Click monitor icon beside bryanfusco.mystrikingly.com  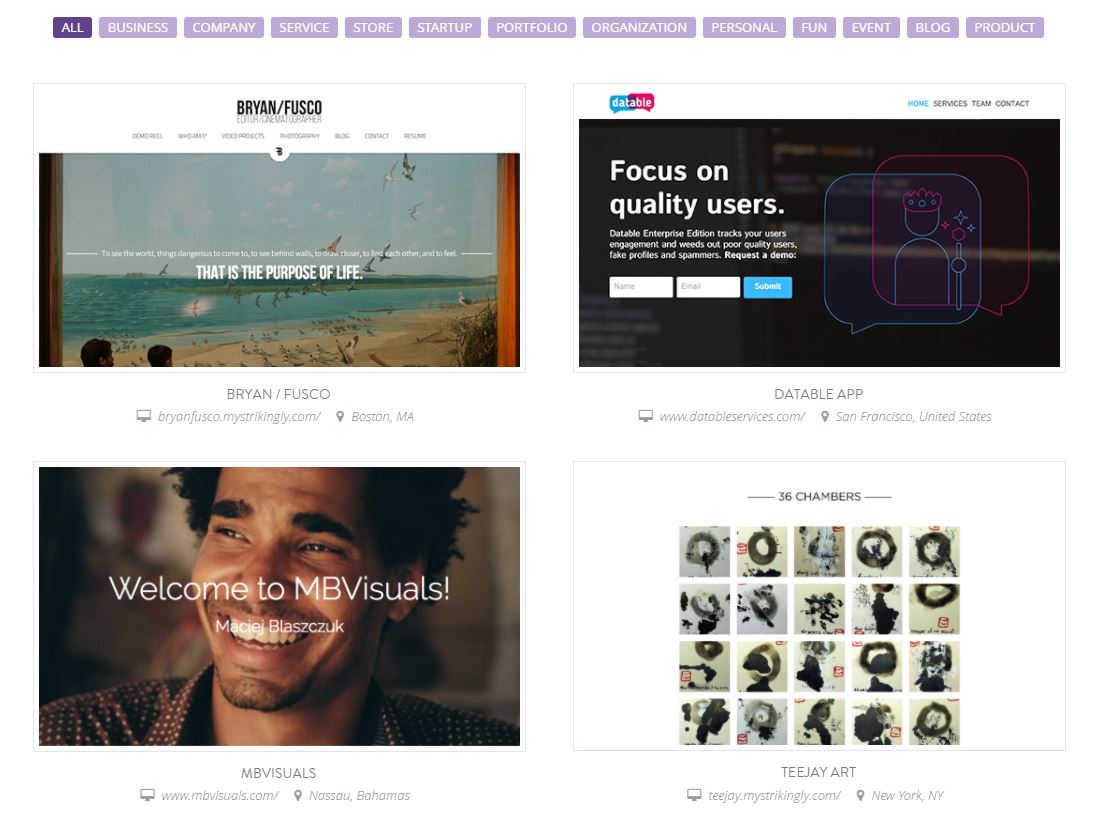(143, 416)
